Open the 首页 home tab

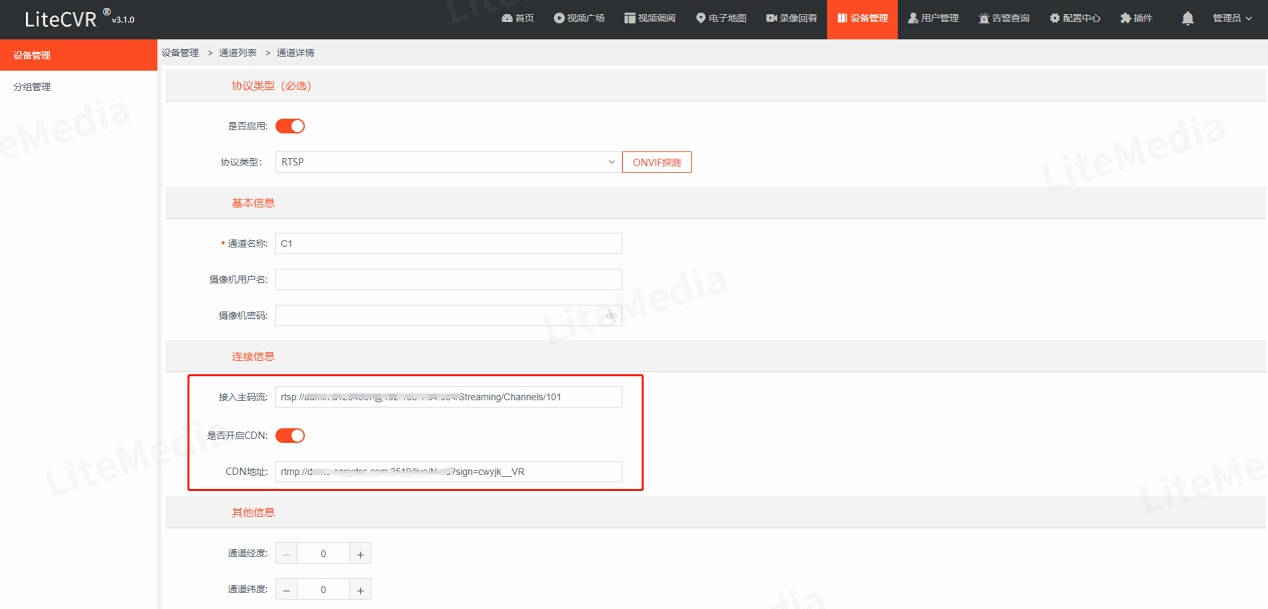click(518, 18)
